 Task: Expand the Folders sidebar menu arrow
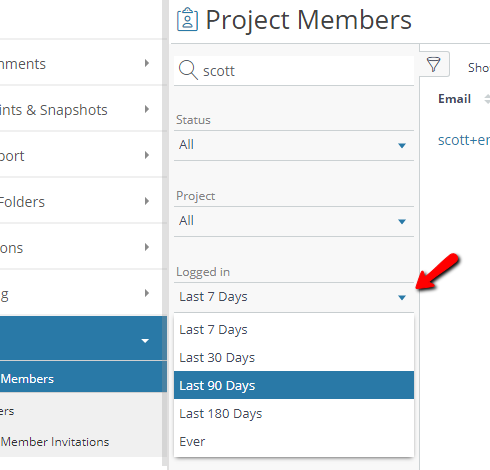pyautogui.click(x=147, y=201)
